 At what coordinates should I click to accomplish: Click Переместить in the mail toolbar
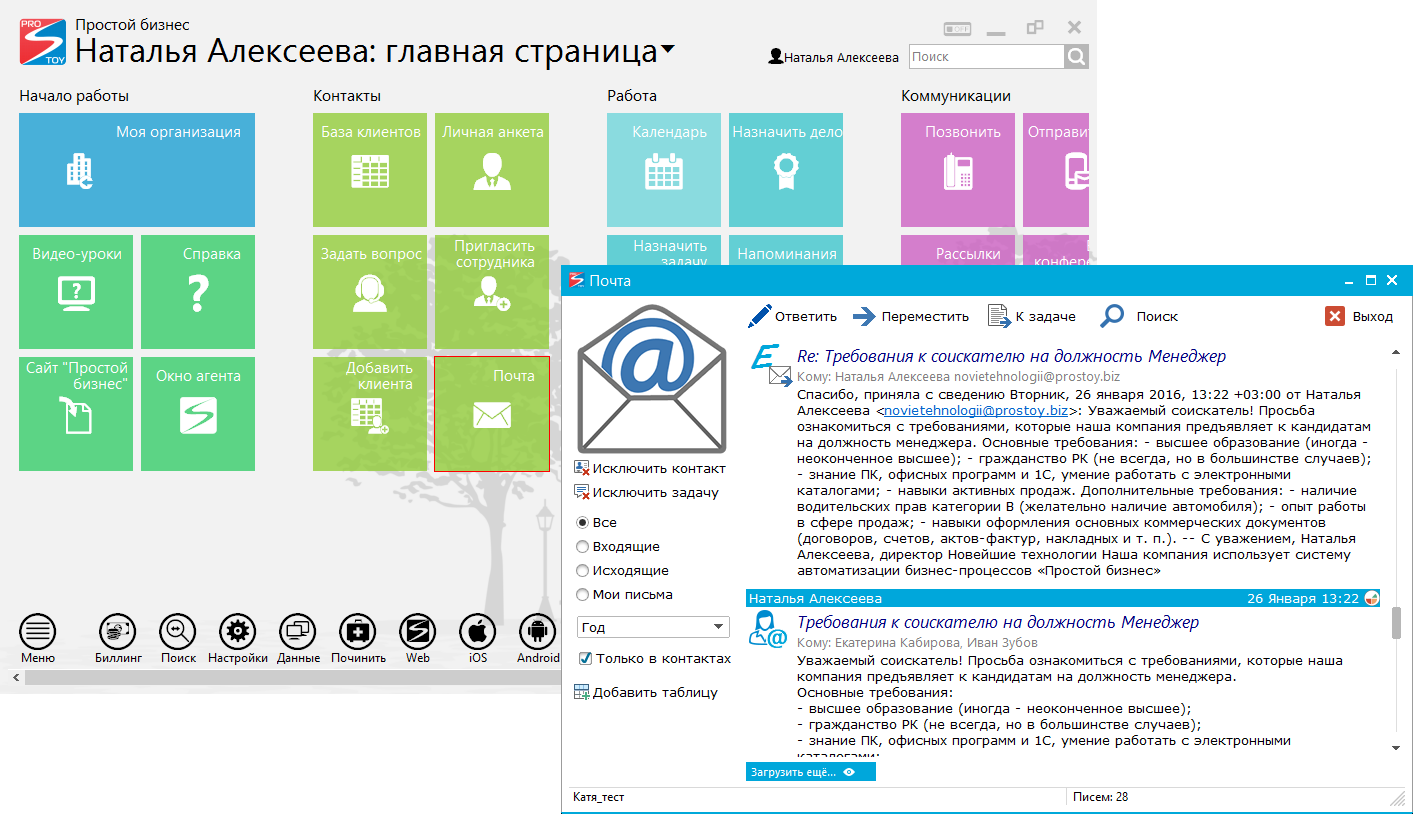(x=911, y=316)
